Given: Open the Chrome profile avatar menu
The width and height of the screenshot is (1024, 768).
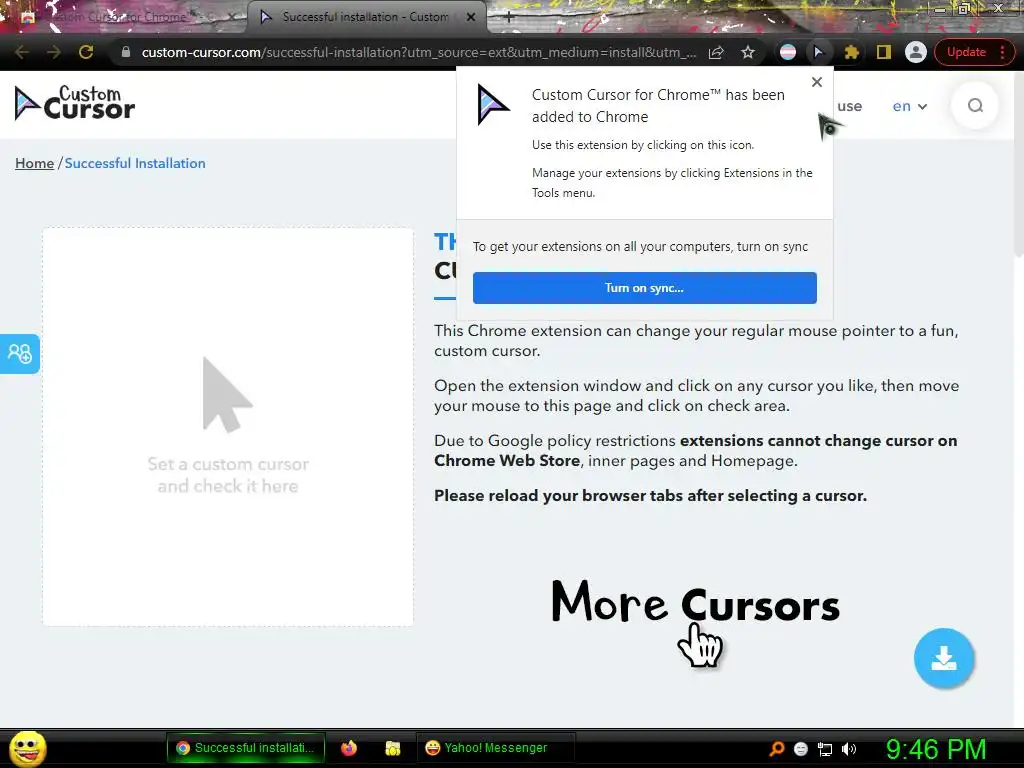Looking at the screenshot, I should 916,52.
